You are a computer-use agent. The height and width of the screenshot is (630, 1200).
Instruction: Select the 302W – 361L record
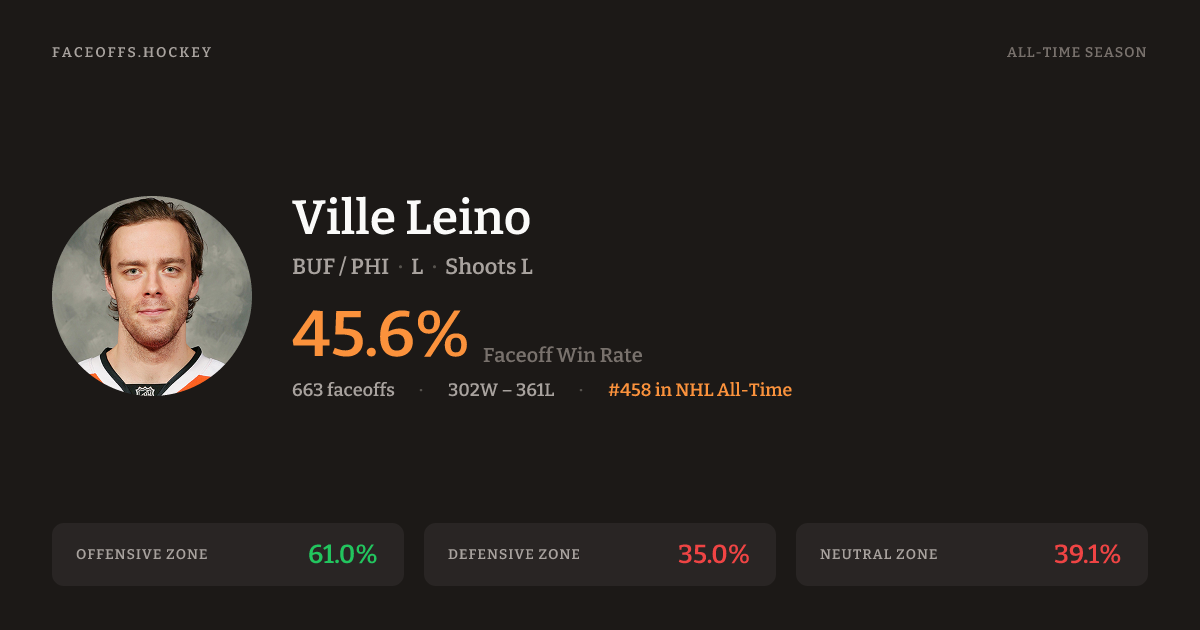pyautogui.click(x=501, y=390)
